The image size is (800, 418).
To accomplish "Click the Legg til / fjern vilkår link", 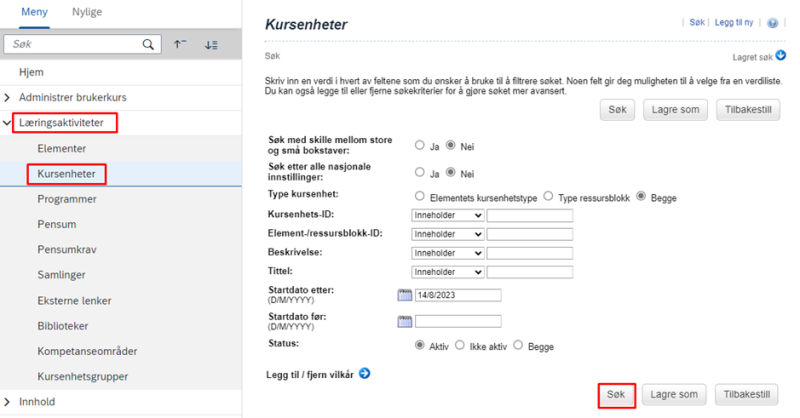I will point(310,375).
